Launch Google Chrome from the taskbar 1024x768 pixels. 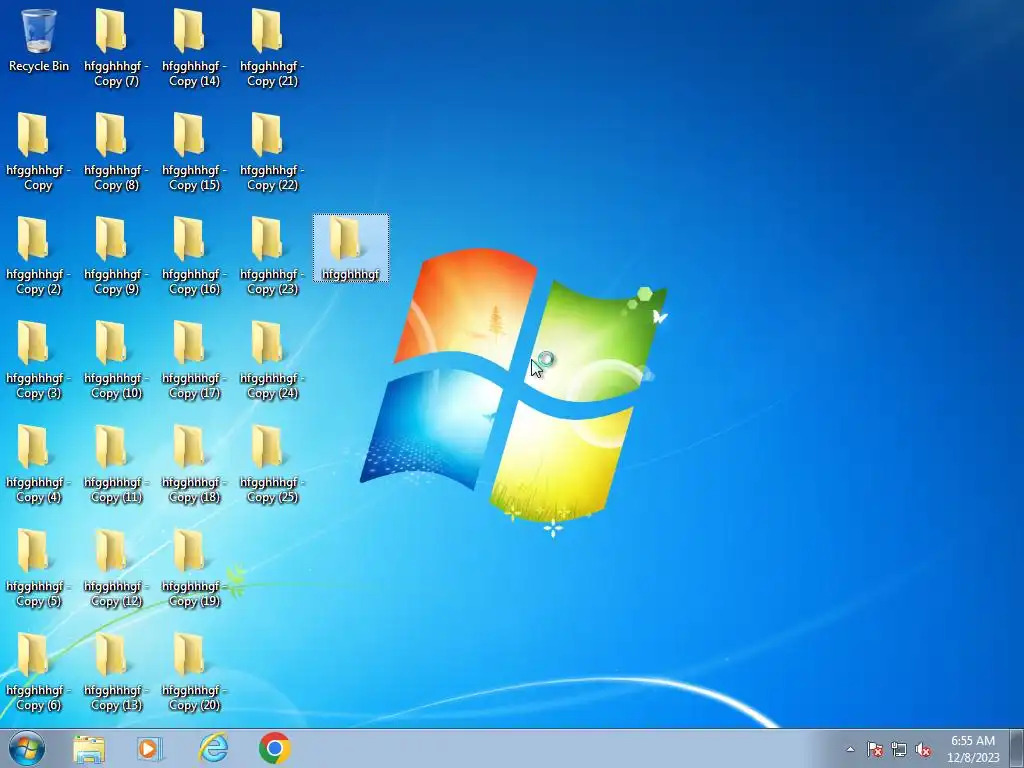click(x=275, y=748)
